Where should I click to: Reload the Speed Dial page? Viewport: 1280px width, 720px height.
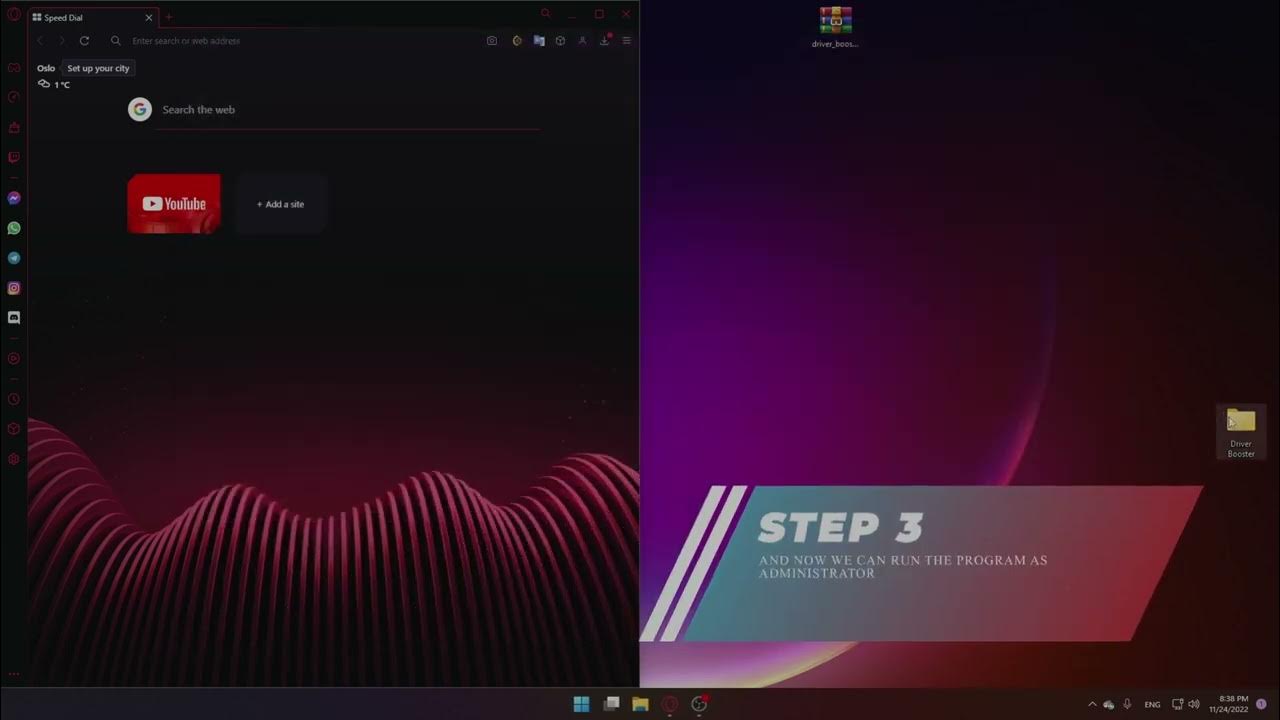[84, 41]
